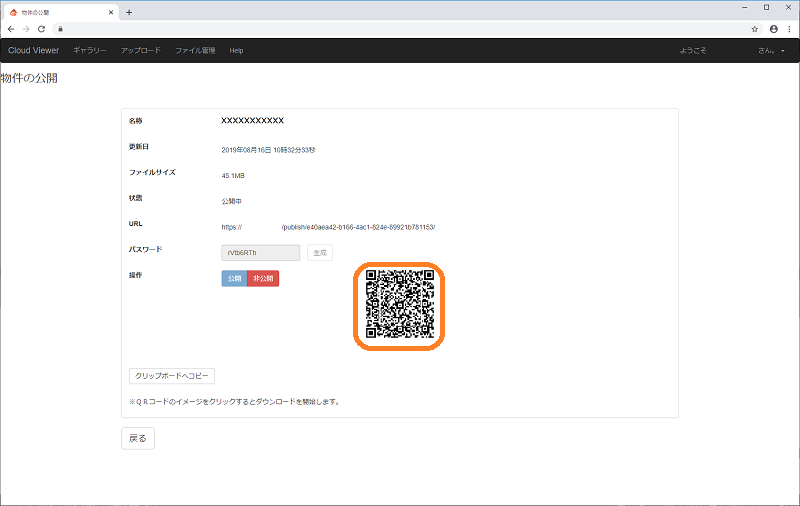This screenshot has height=506, width=800.
Task: Click the Cloud Viewer brand link
Action: pos(34,50)
